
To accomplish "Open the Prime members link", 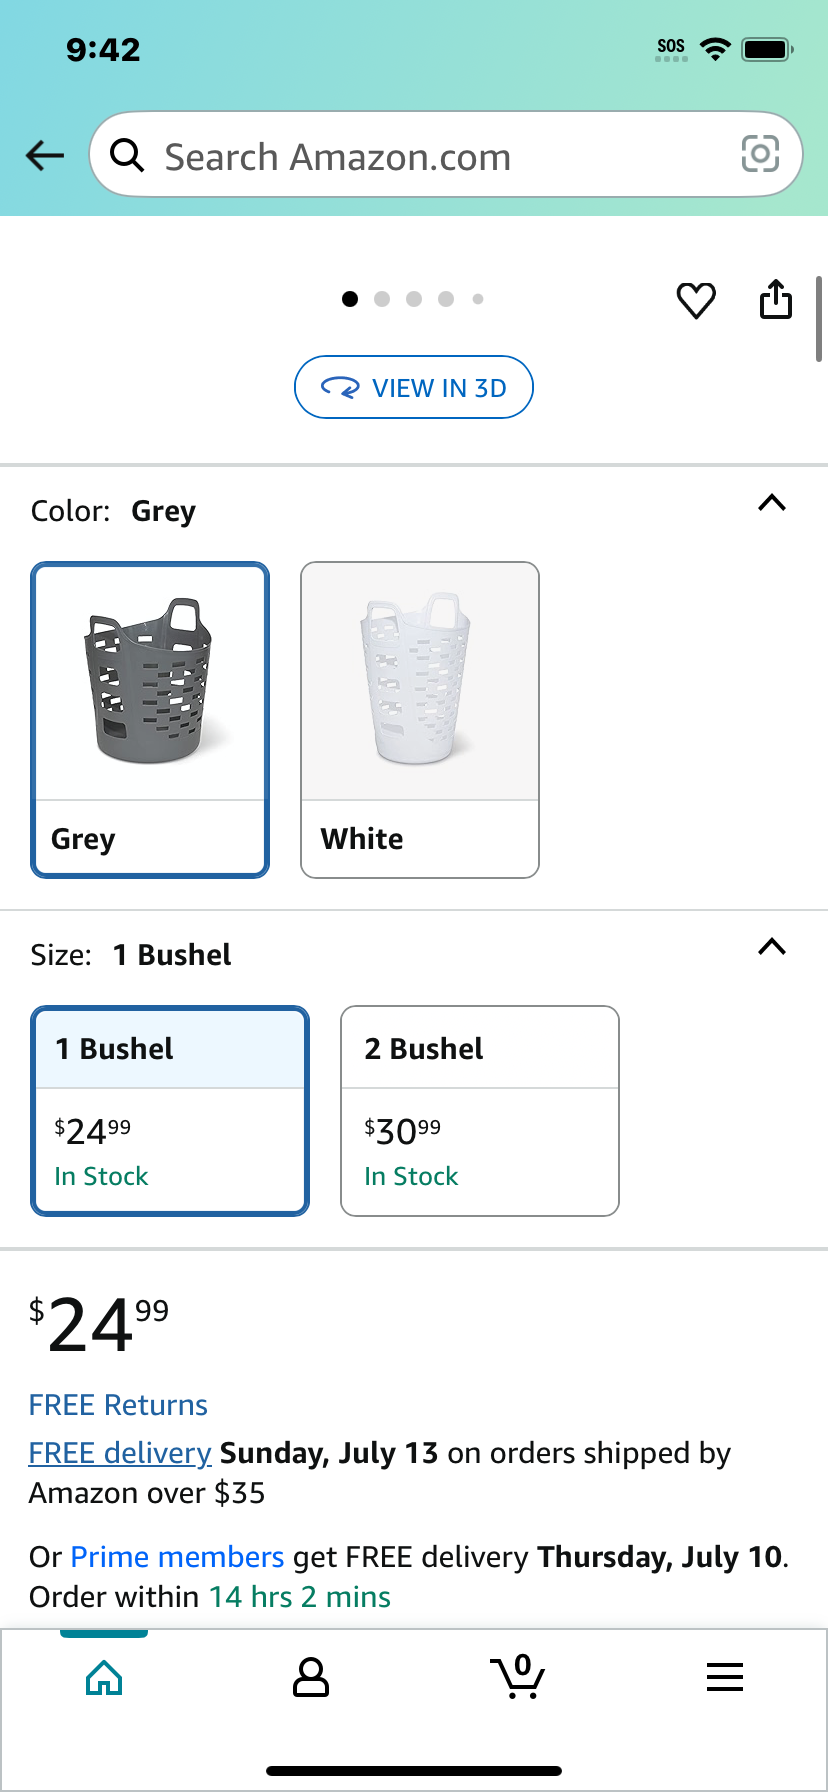I will [x=177, y=1557].
